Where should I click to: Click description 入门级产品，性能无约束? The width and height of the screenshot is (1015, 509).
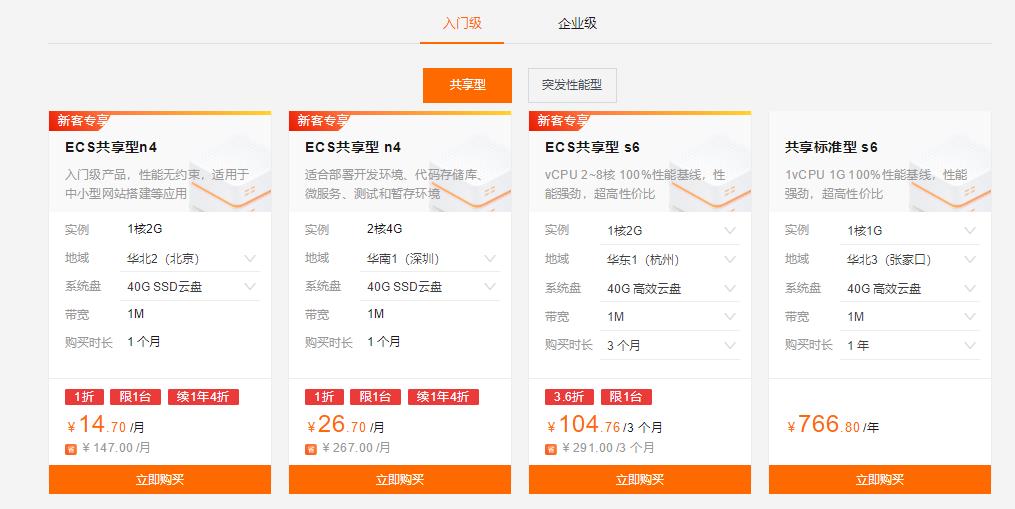point(157,184)
